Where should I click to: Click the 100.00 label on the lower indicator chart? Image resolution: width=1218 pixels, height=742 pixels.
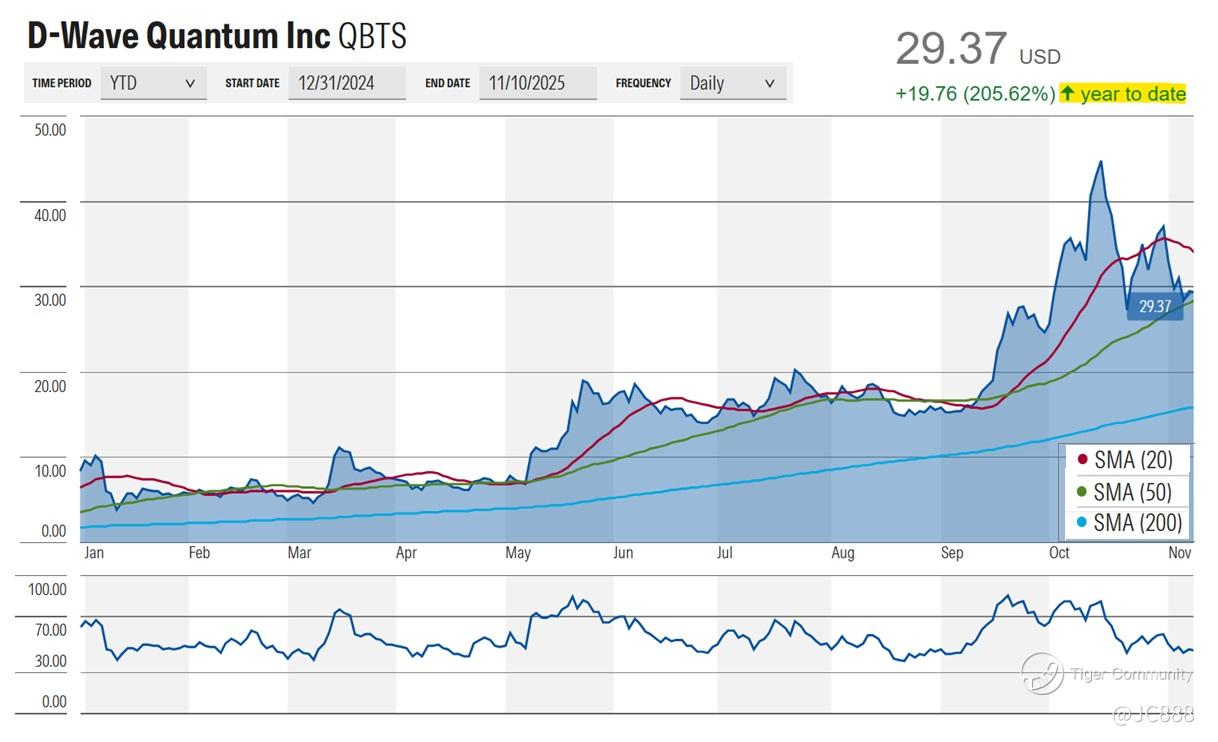[47, 590]
